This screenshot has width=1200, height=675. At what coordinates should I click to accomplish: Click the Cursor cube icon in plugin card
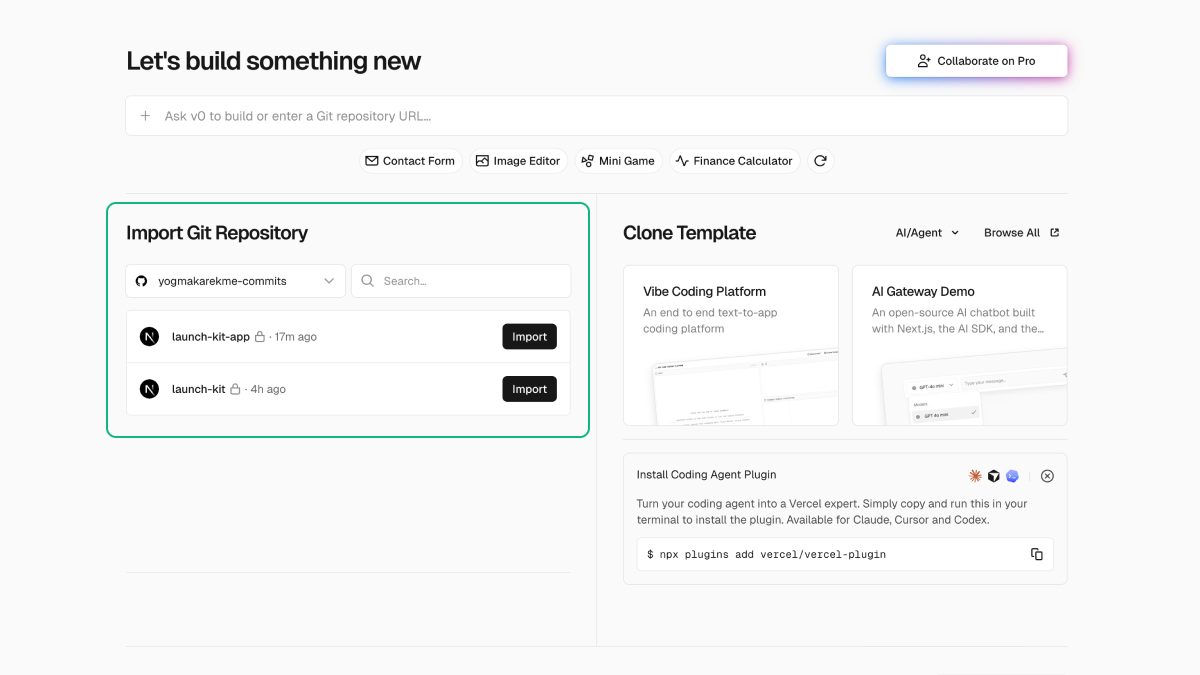point(994,476)
